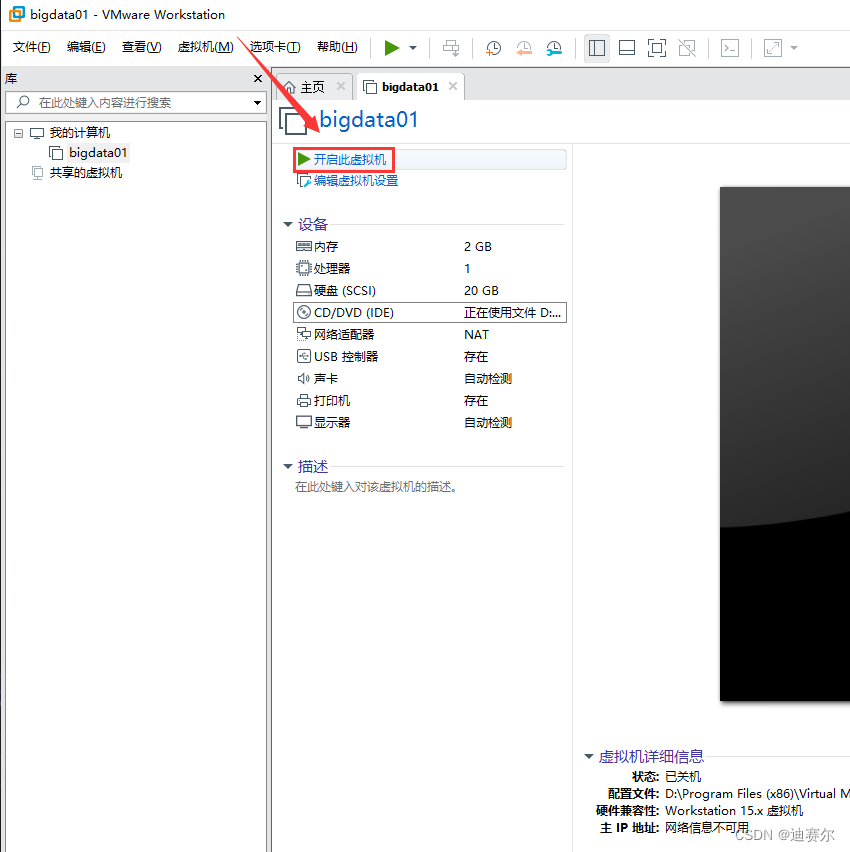The height and width of the screenshot is (852, 850).
Task: Select the 显示器 device row
Action: (x=429, y=423)
